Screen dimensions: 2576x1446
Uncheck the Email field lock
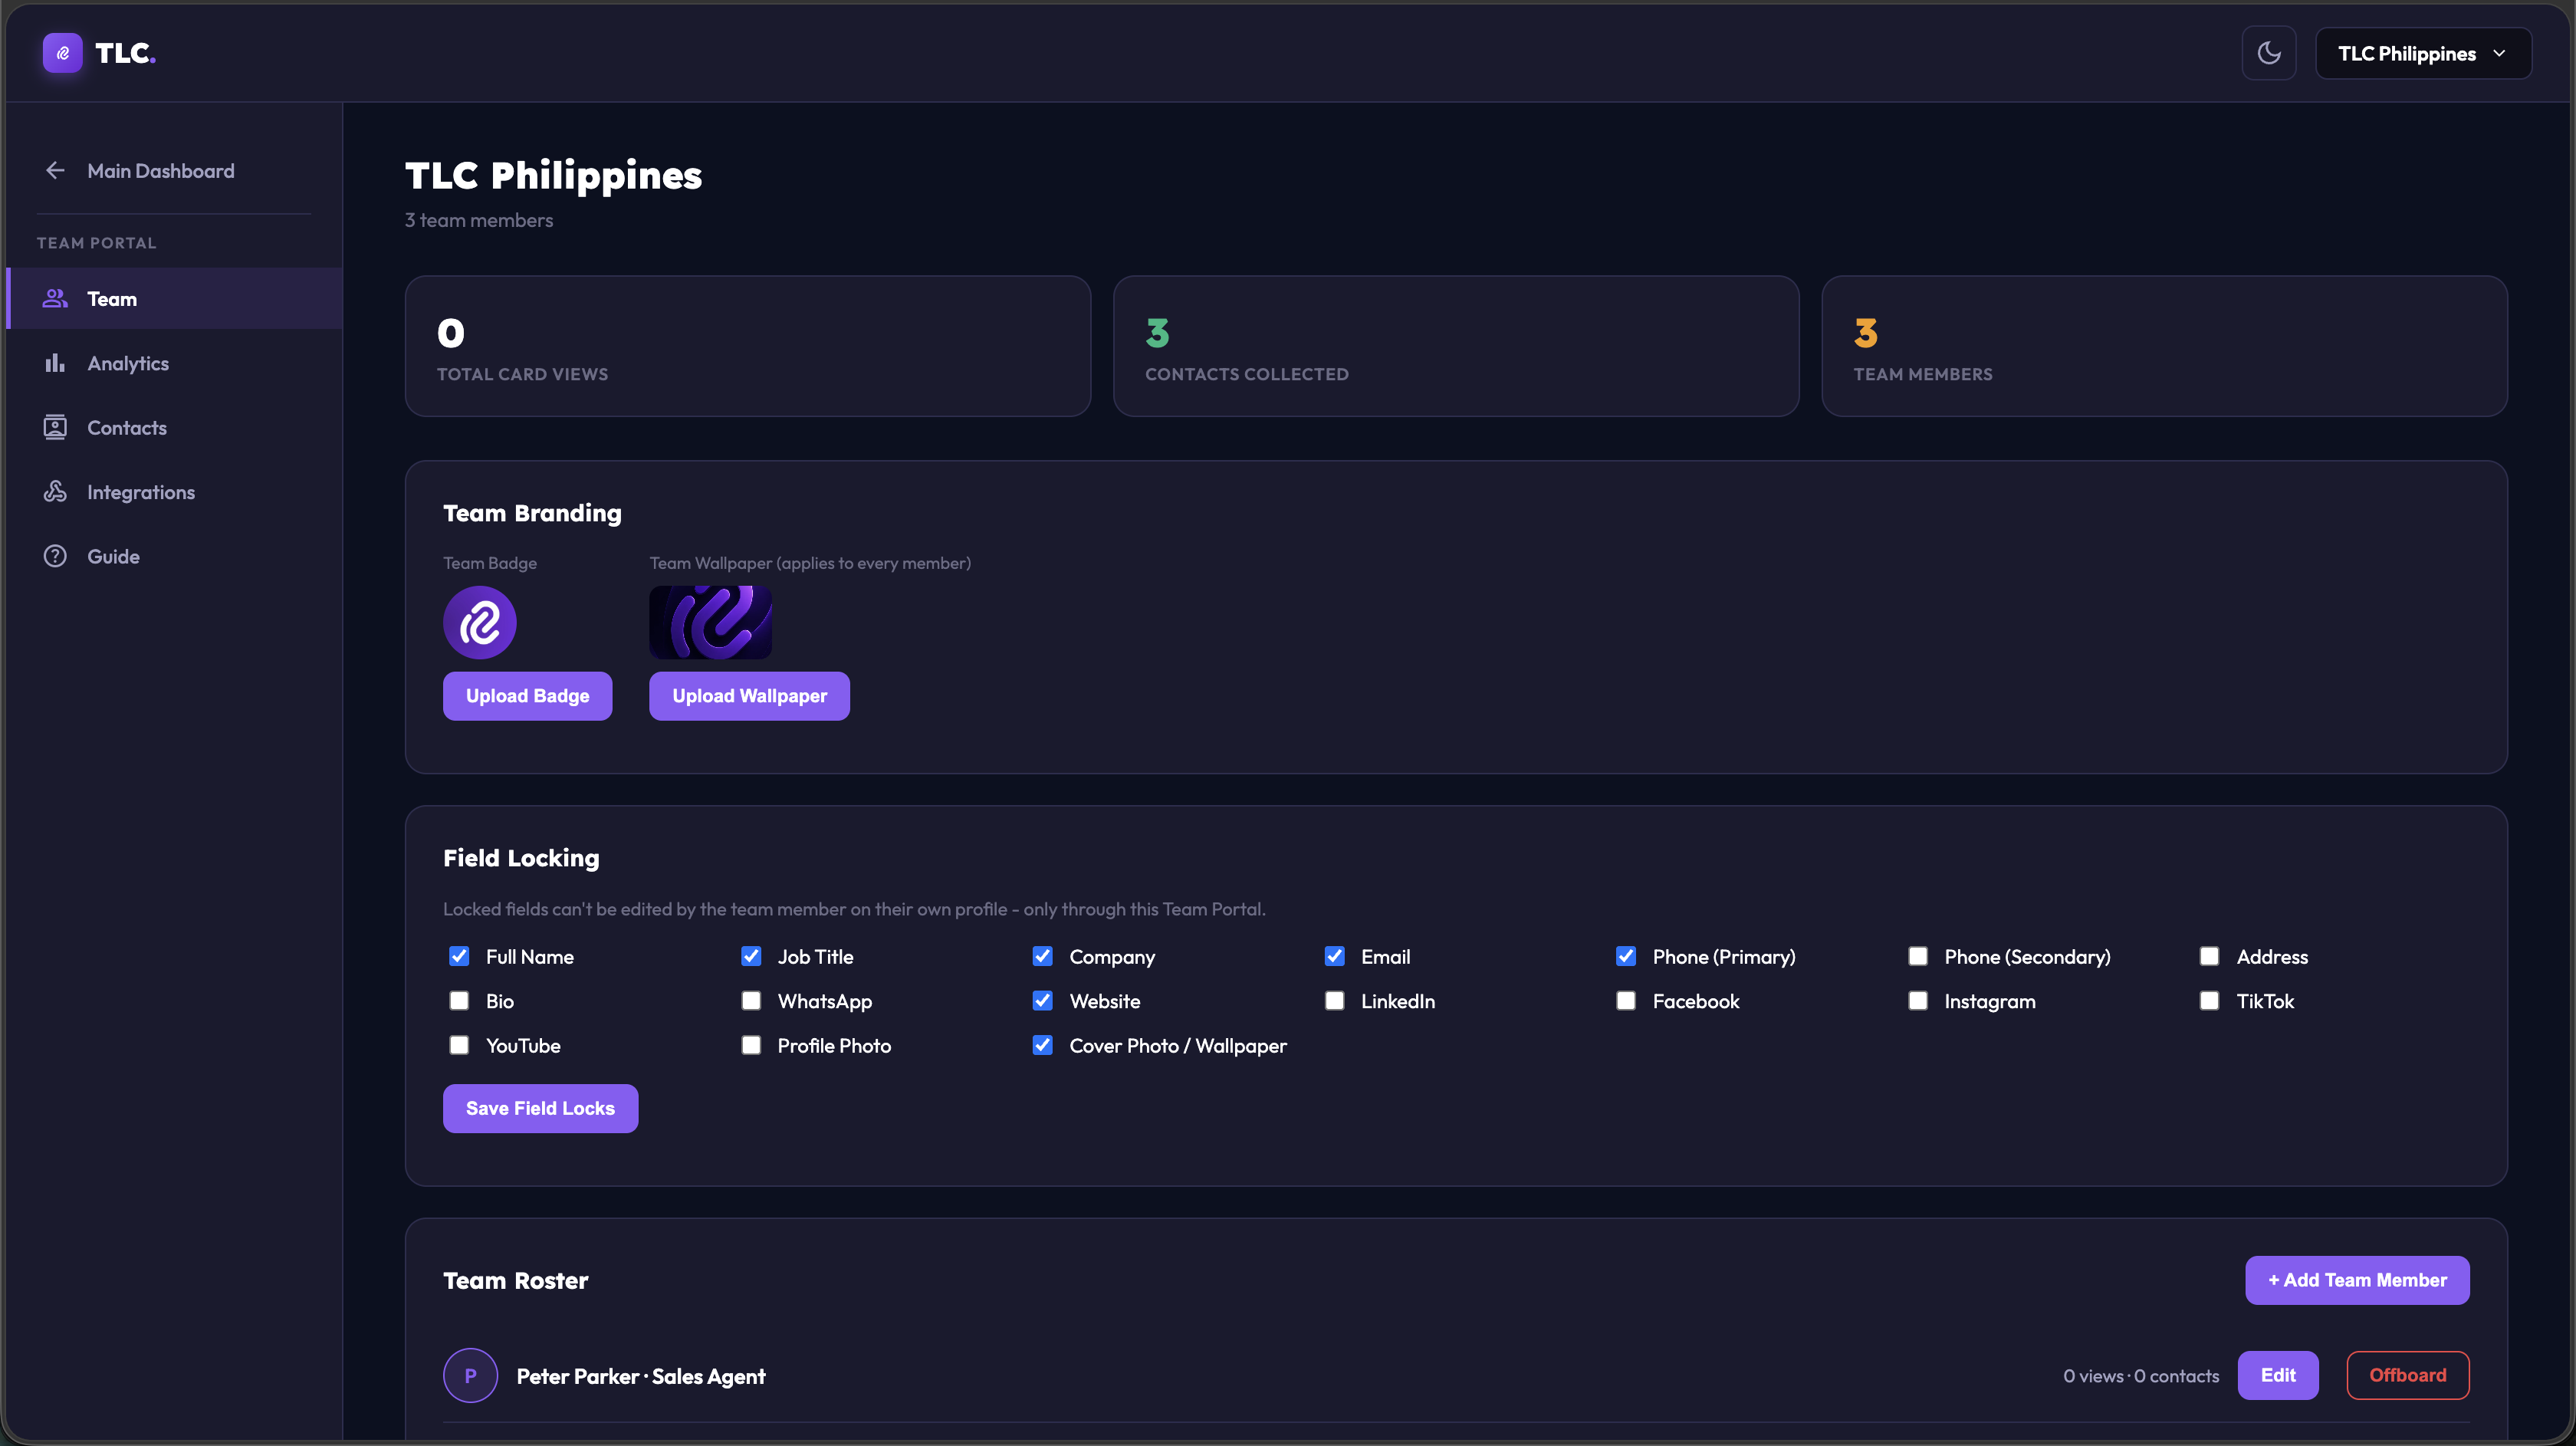pos(1334,956)
